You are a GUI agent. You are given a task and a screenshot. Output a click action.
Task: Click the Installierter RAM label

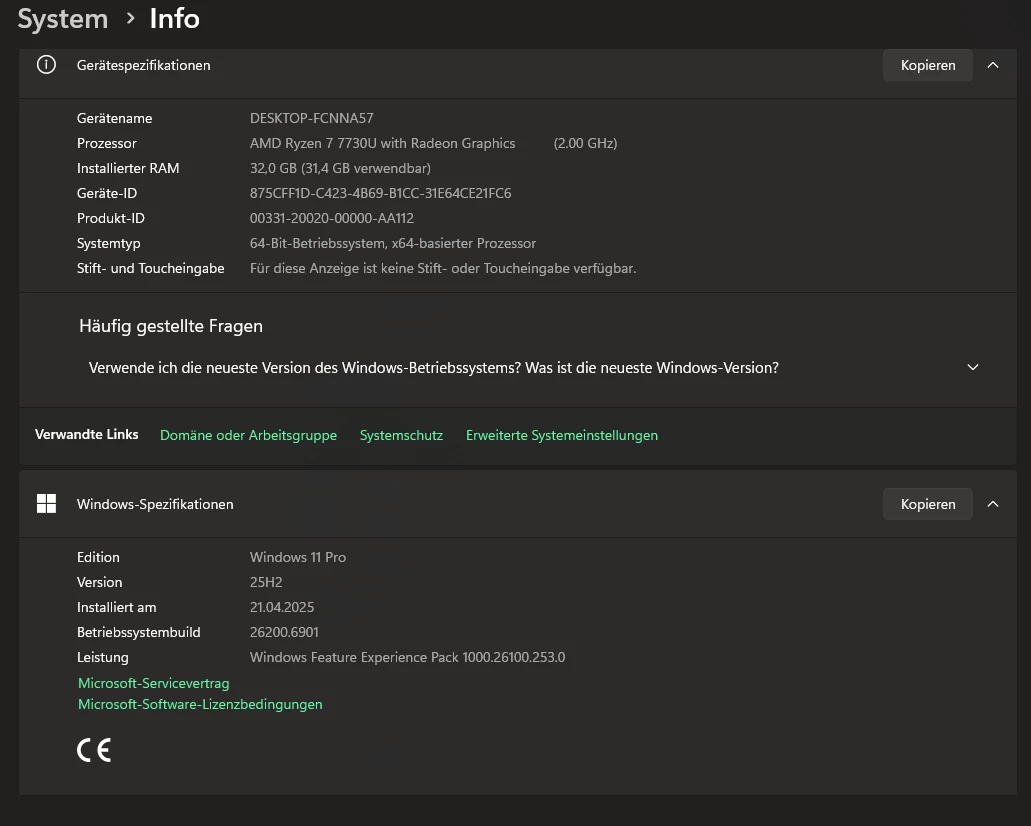coord(128,168)
